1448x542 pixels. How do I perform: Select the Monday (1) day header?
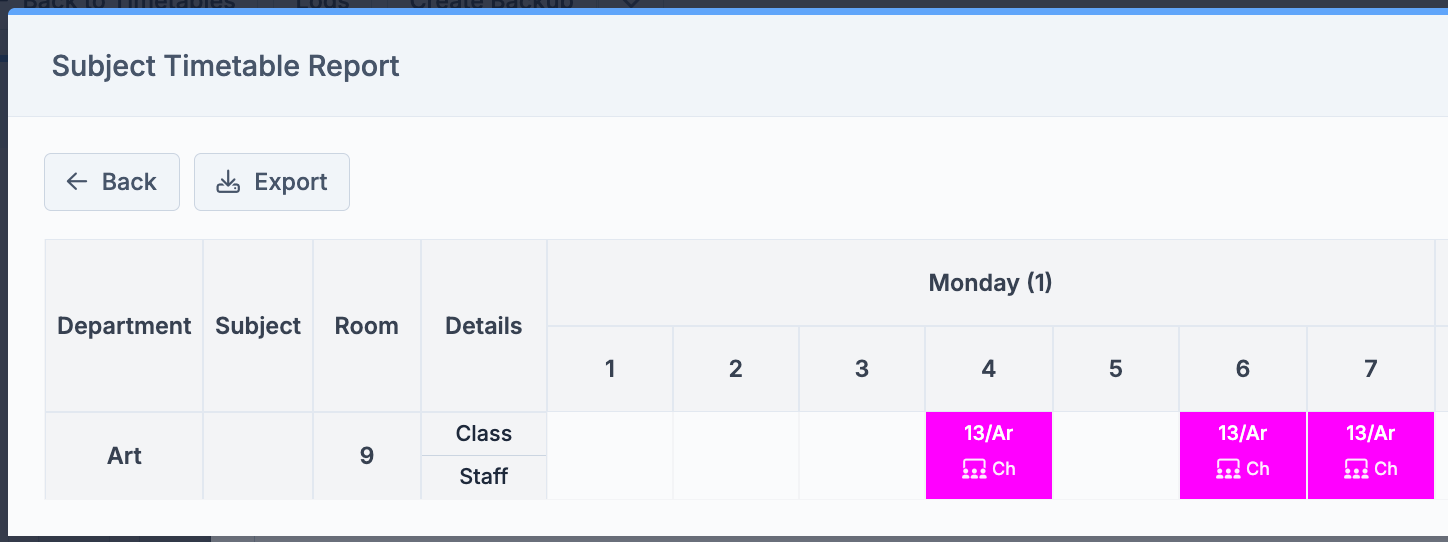[x=990, y=283]
